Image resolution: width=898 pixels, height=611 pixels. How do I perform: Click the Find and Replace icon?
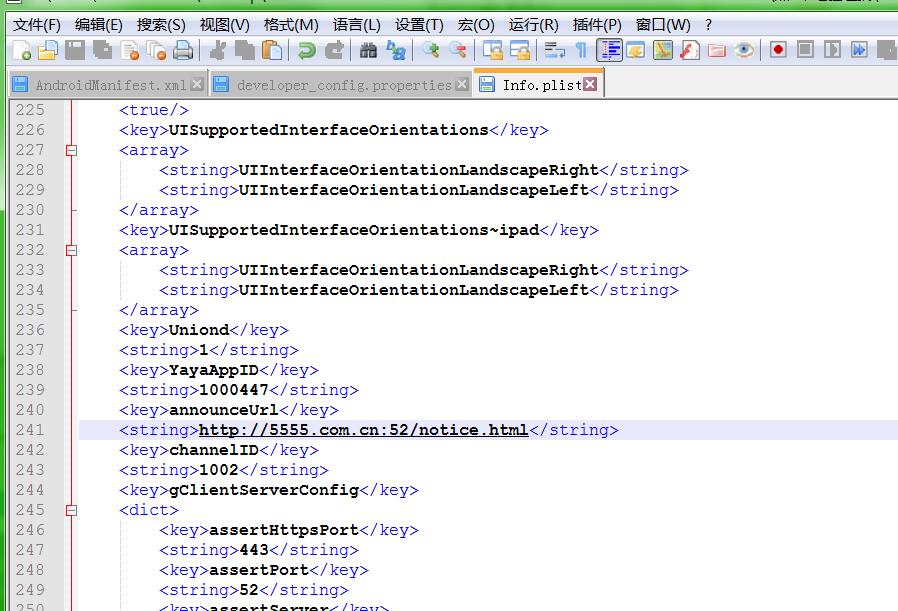[396, 50]
